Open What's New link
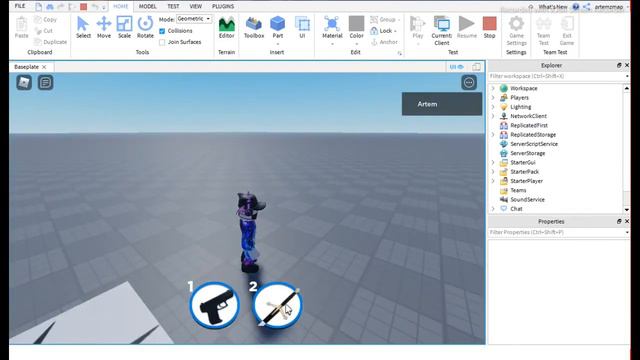Screen dimensions: 640x360 tap(552, 7)
